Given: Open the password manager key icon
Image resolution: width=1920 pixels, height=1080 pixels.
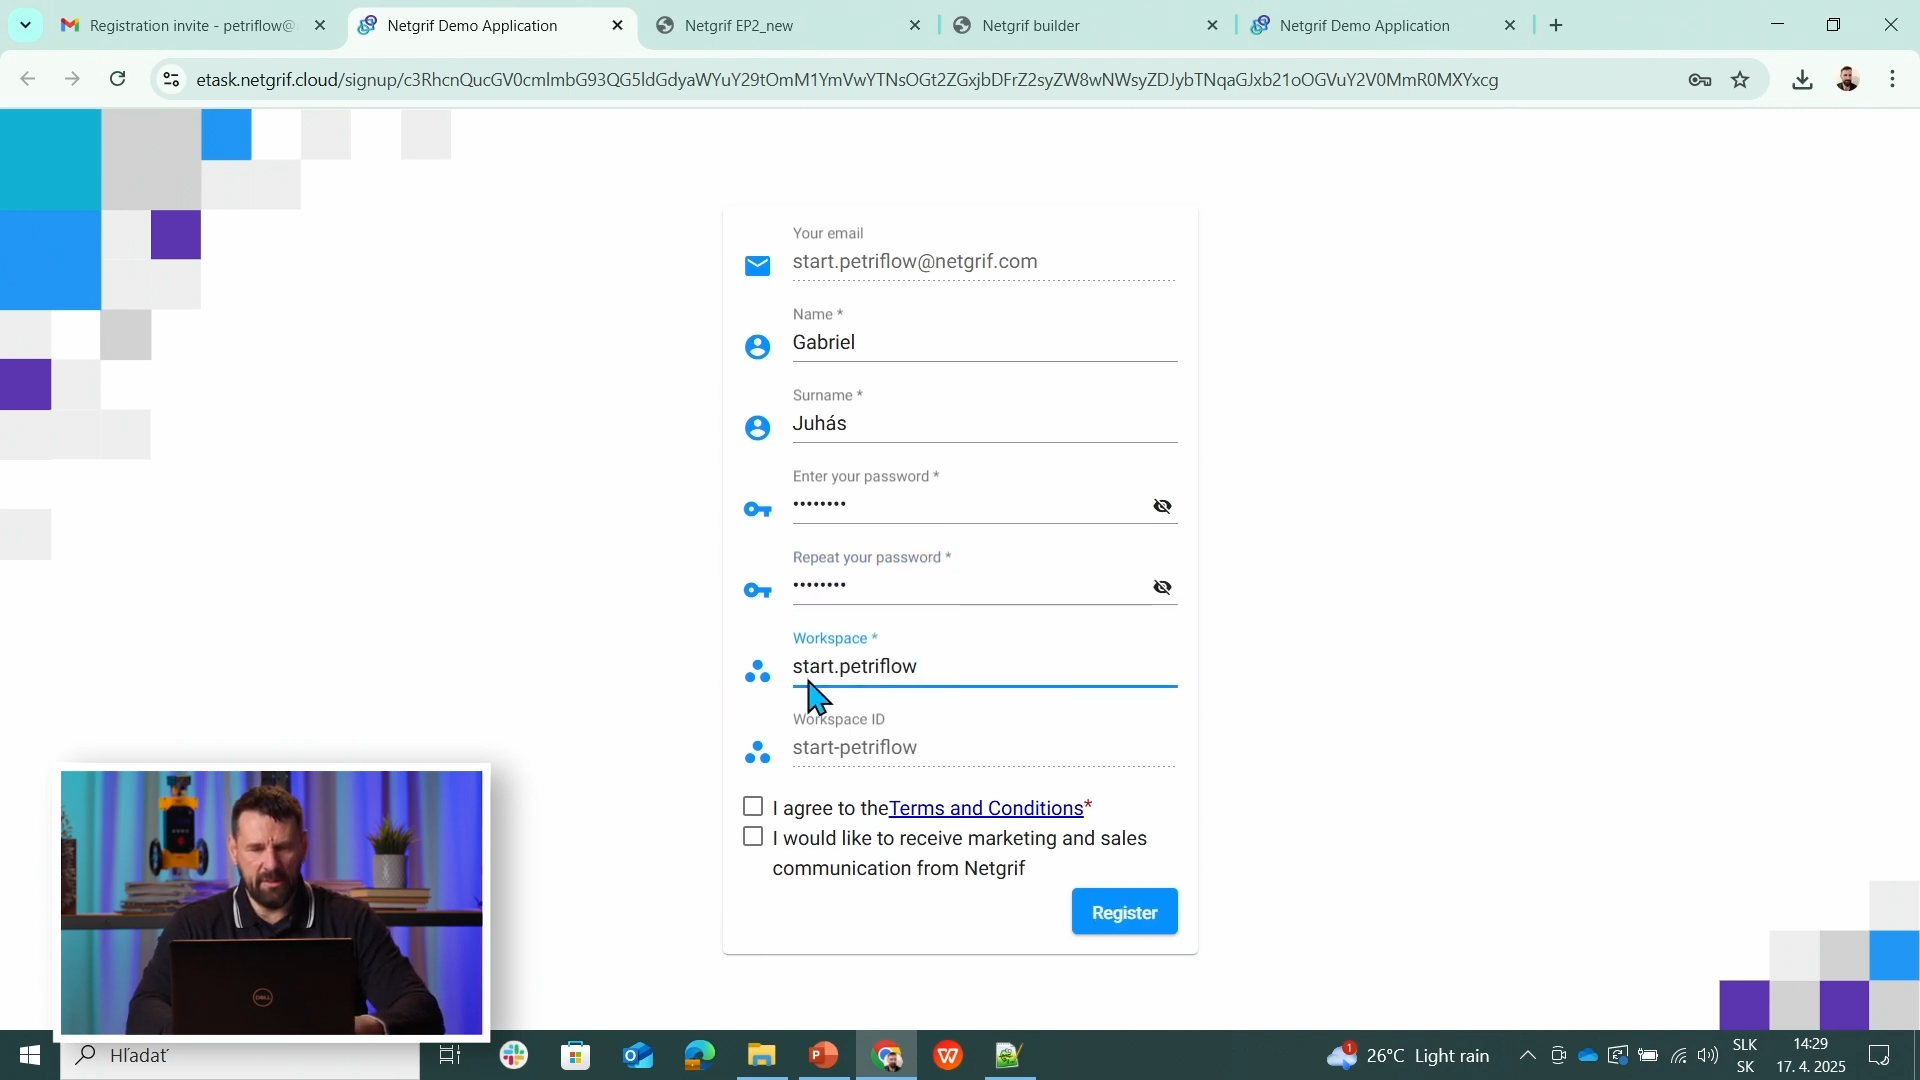Looking at the screenshot, I should [x=1699, y=80].
